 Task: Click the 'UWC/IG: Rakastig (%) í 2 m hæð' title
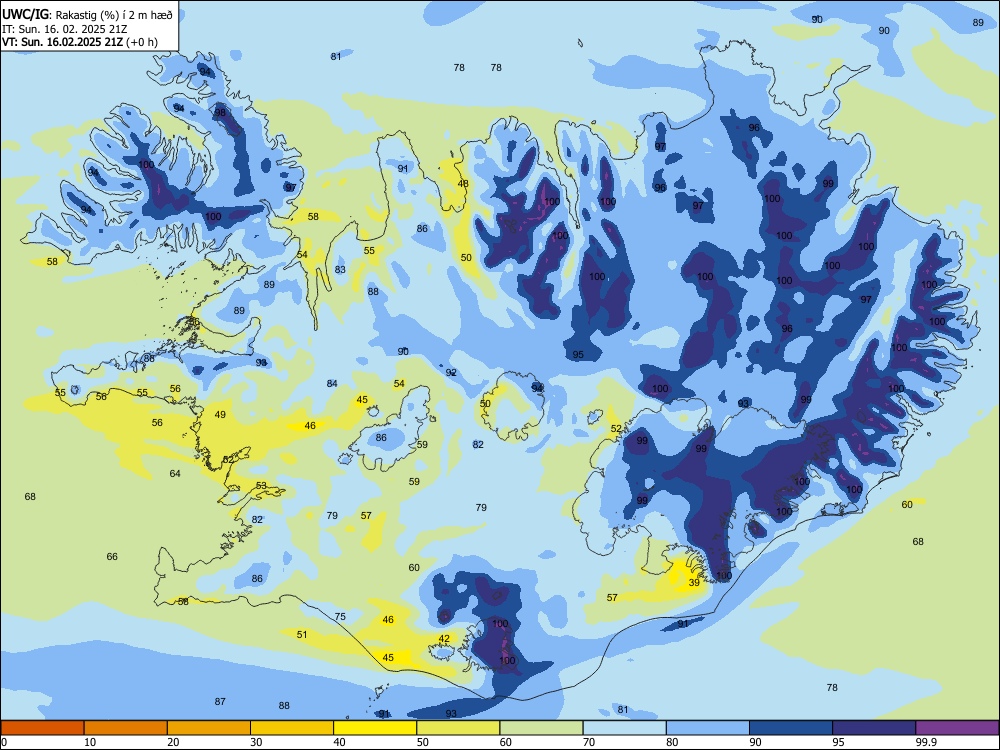click(87, 15)
